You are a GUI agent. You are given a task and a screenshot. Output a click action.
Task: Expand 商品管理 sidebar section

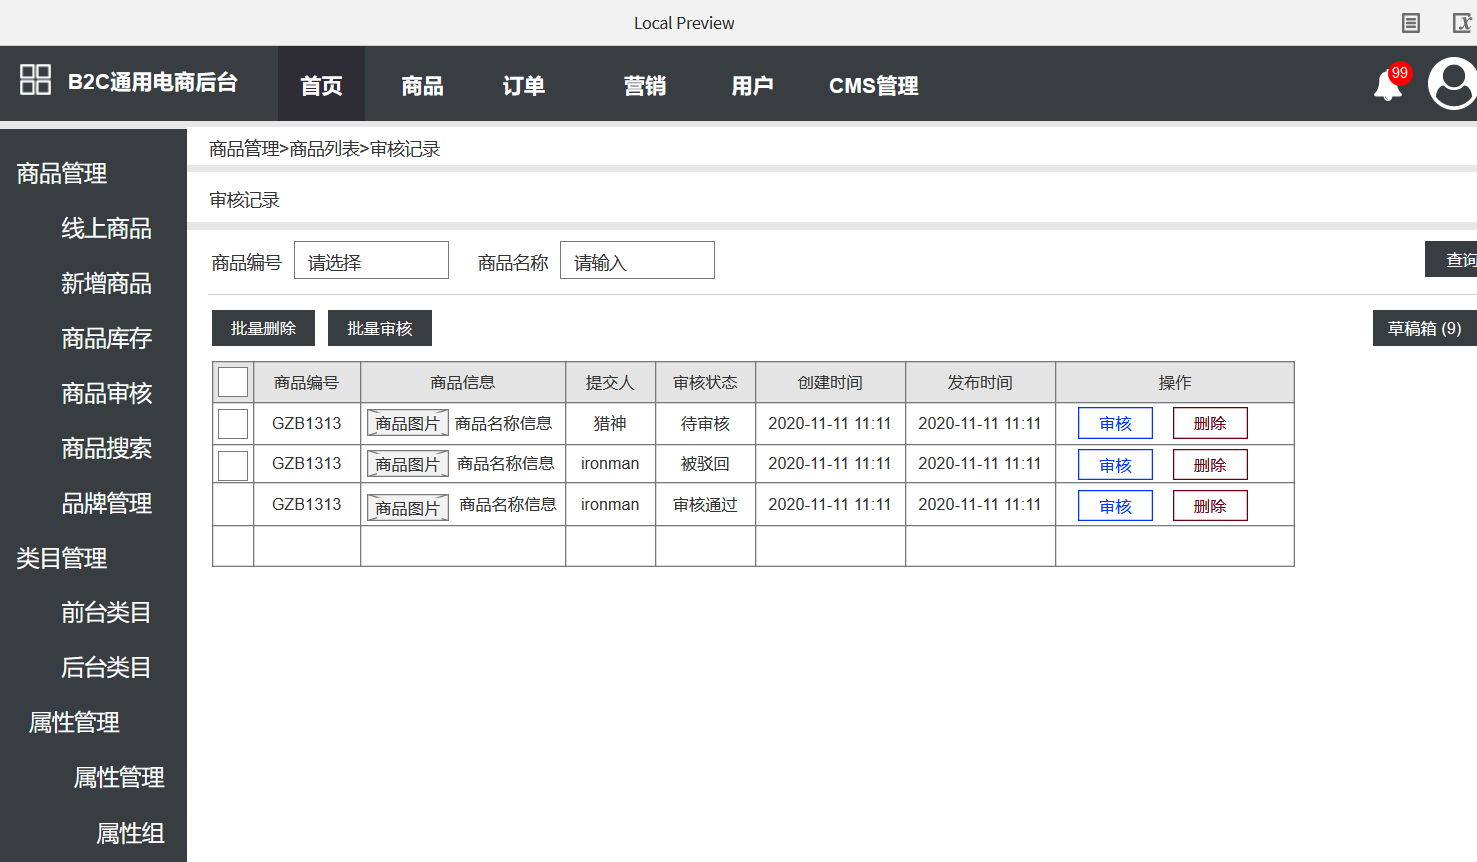coord(62,173)
